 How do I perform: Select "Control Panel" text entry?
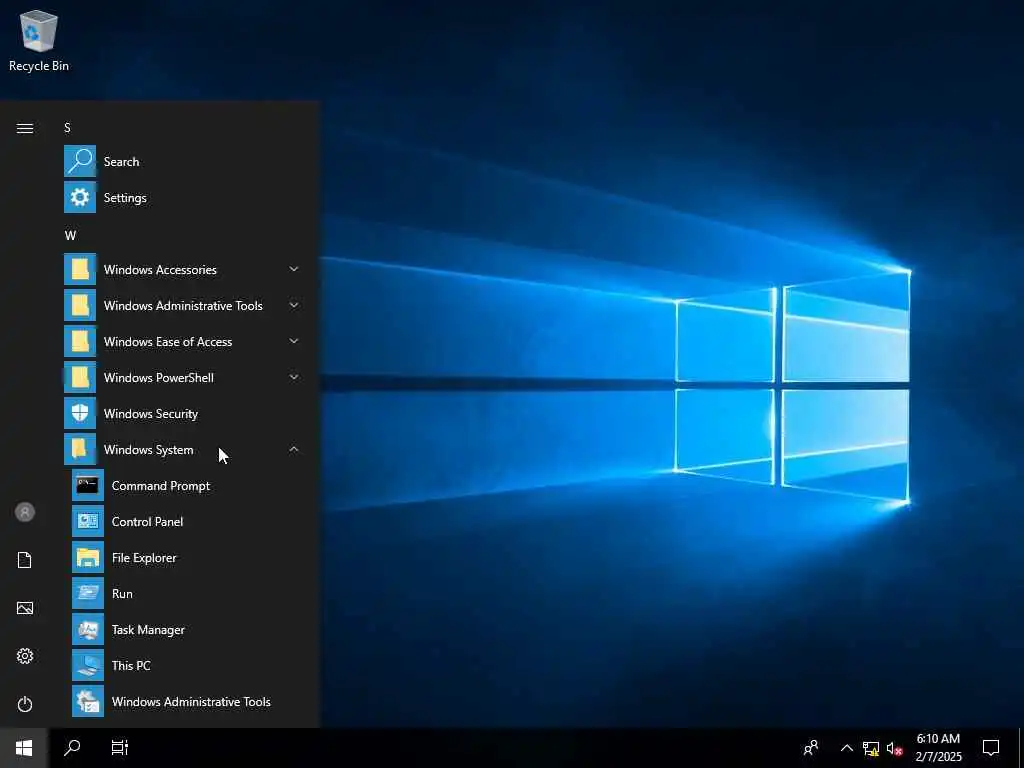tap(148, 521)
